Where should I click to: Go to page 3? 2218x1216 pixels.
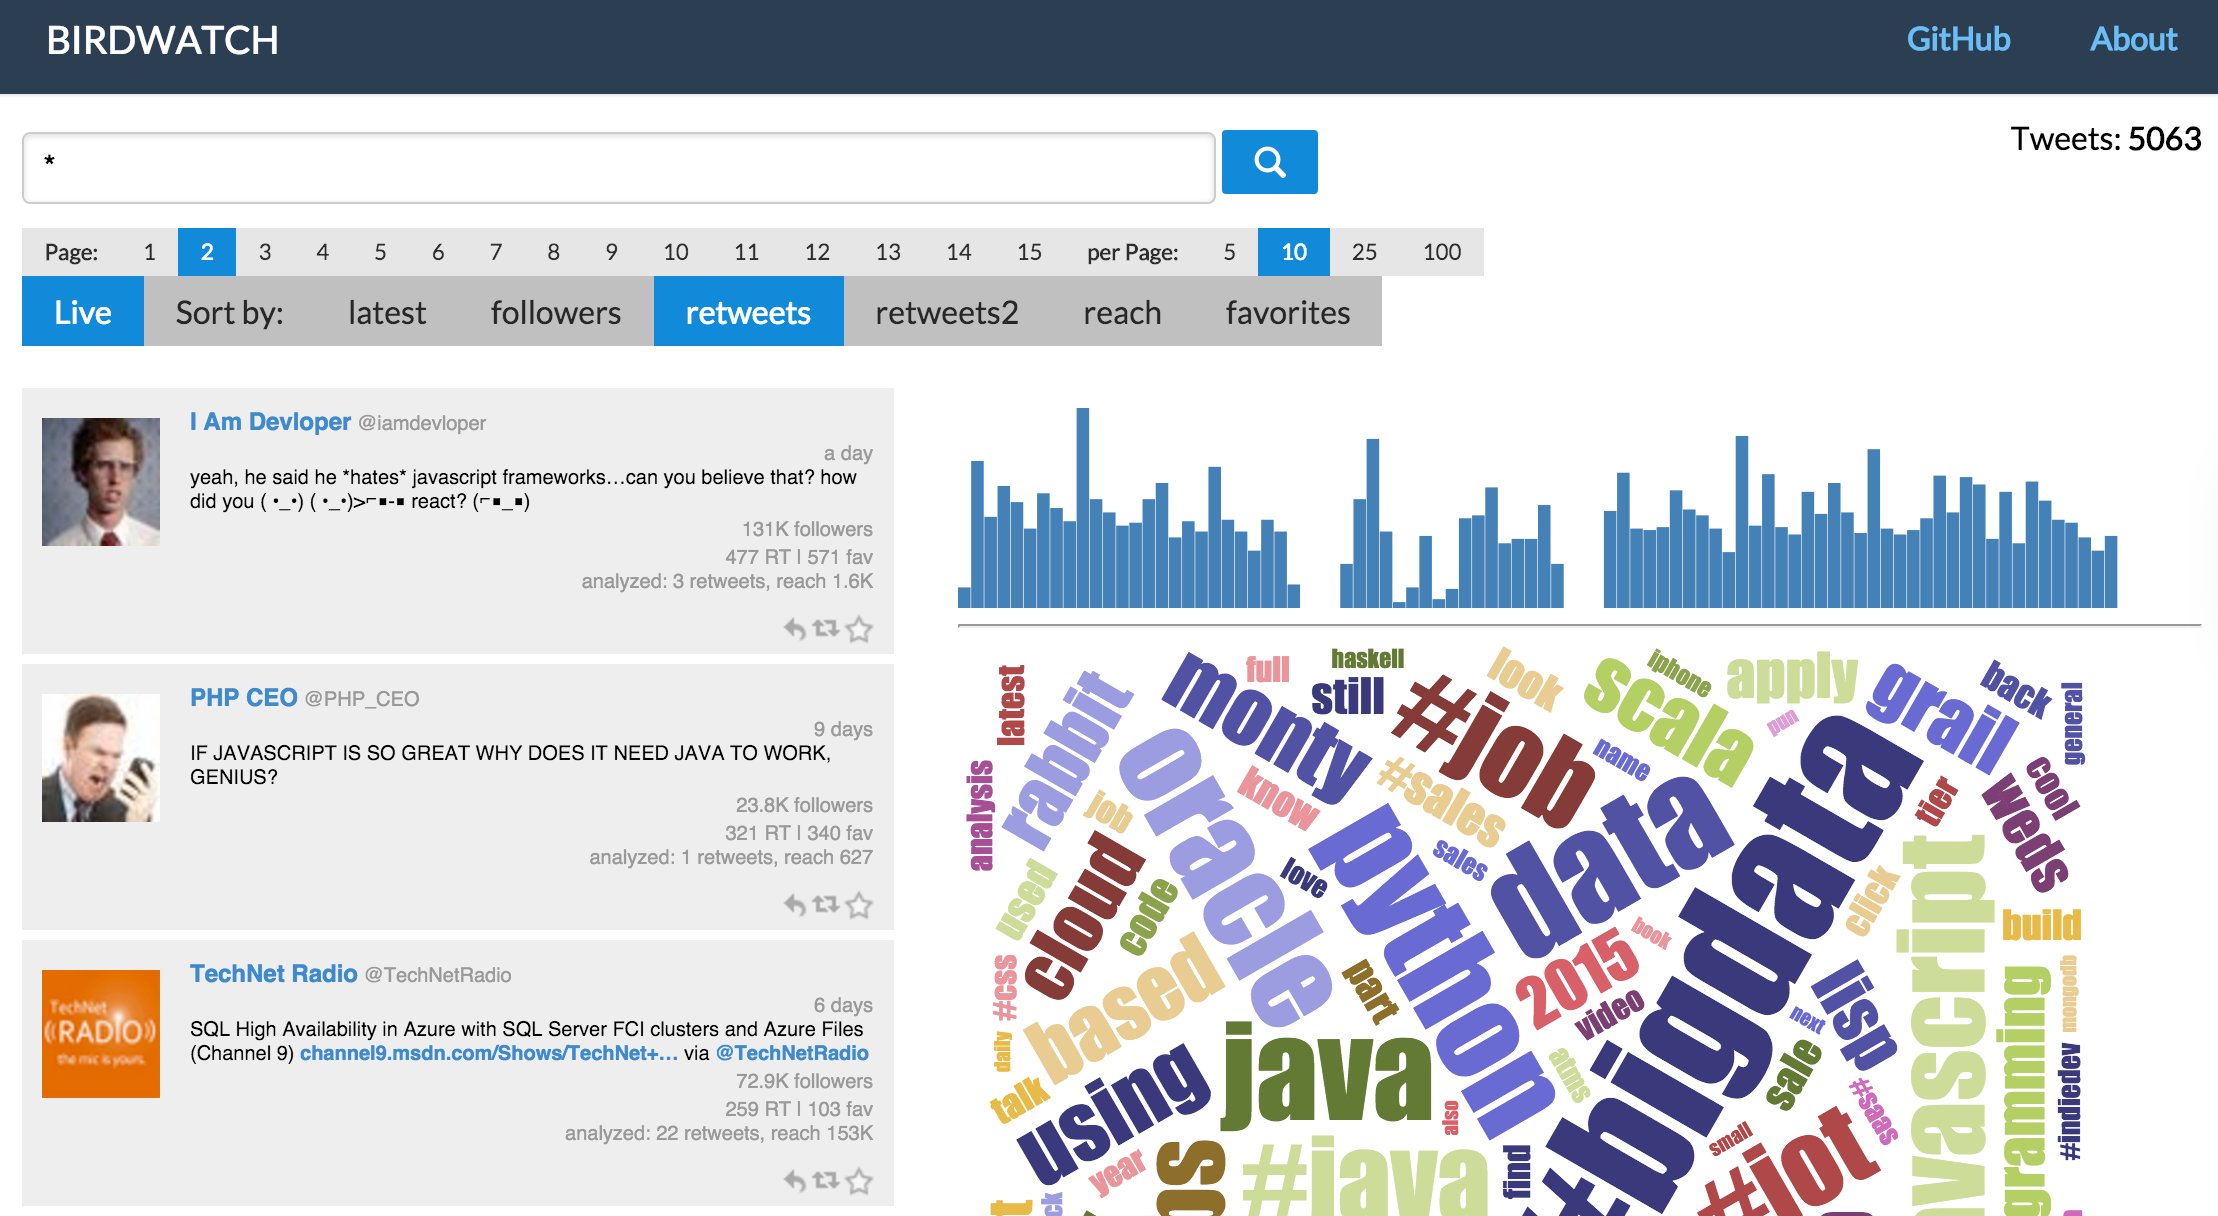(265, 252)
